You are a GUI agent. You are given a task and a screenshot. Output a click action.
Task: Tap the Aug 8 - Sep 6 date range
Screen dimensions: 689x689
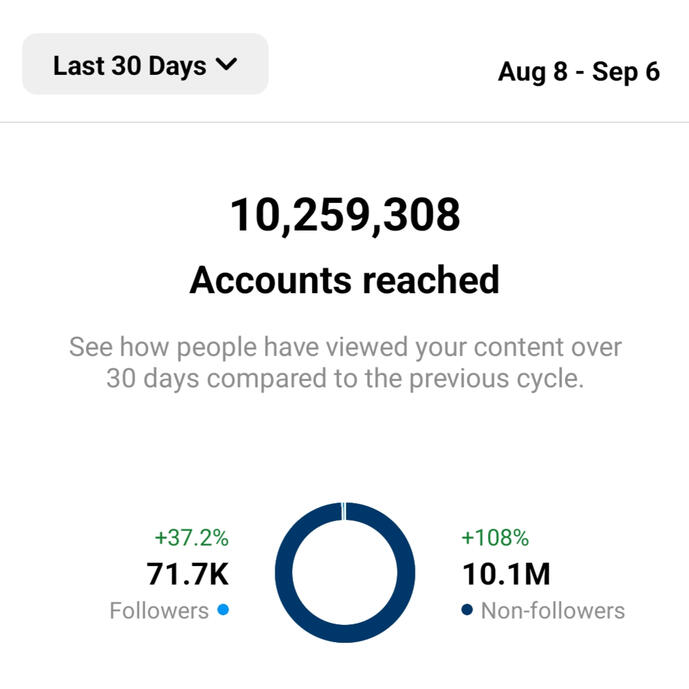click(x=578, y=73)
